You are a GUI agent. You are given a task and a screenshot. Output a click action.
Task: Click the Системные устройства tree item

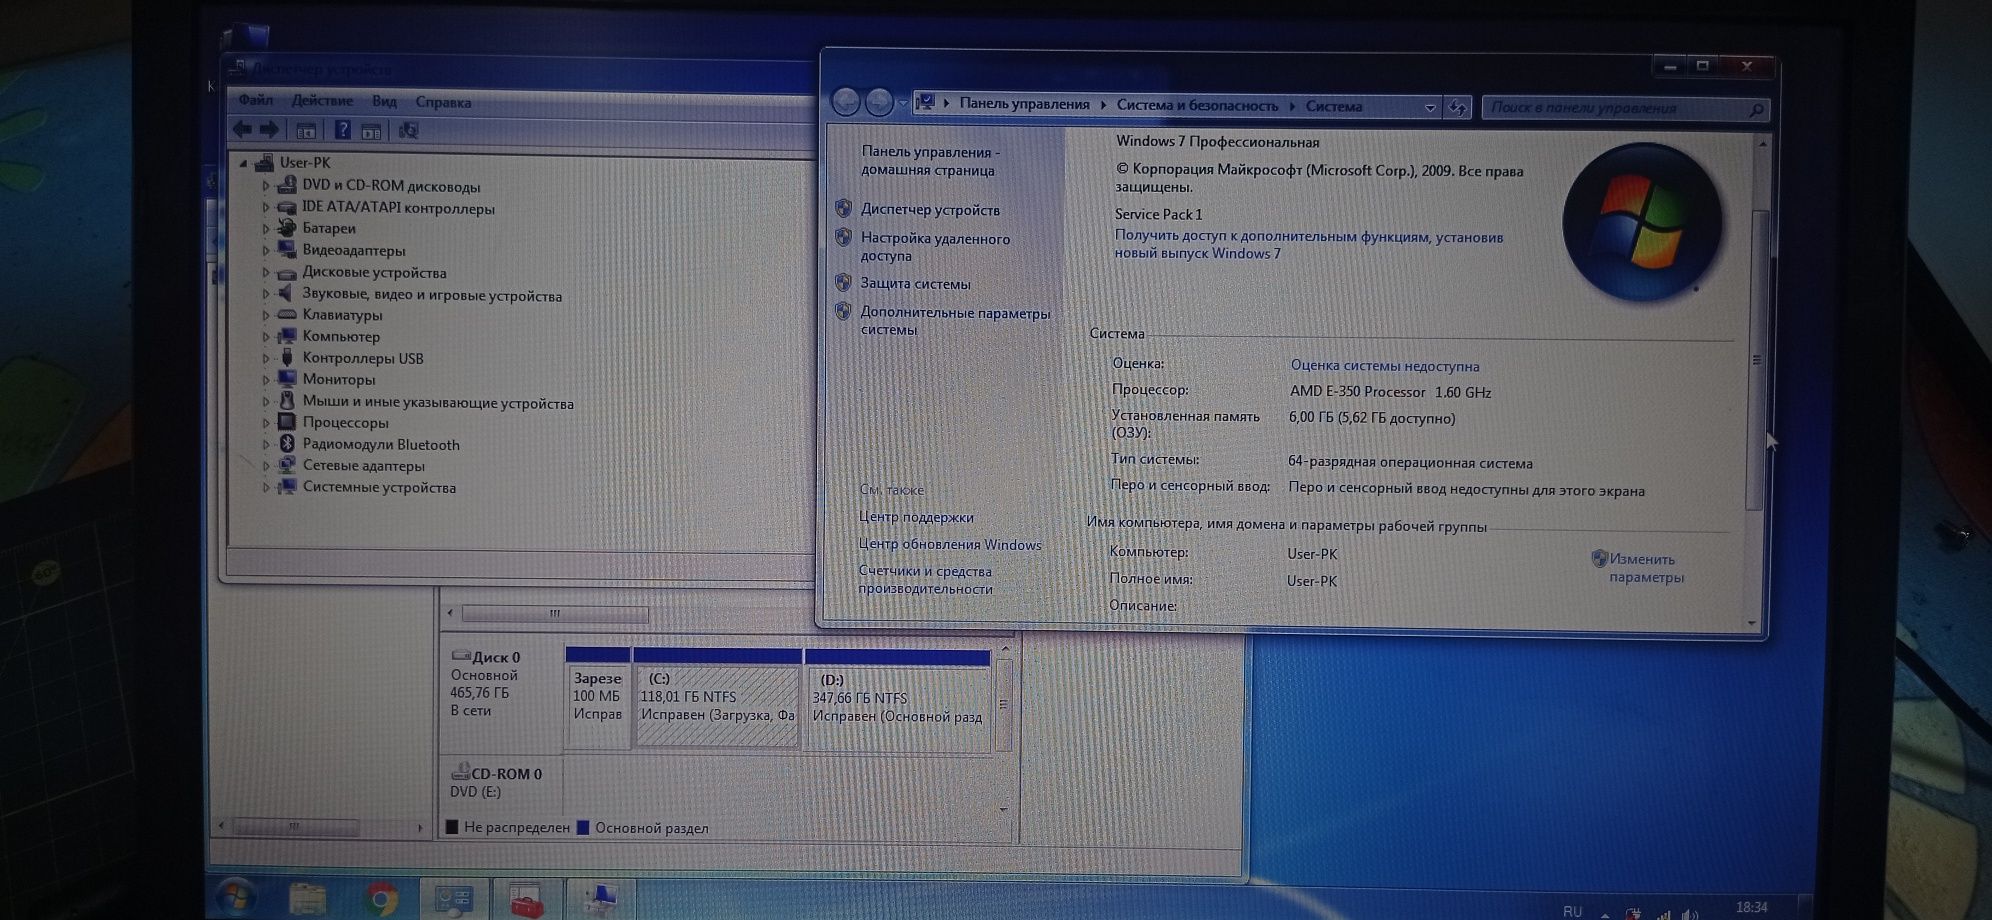(x=379, y=487)
